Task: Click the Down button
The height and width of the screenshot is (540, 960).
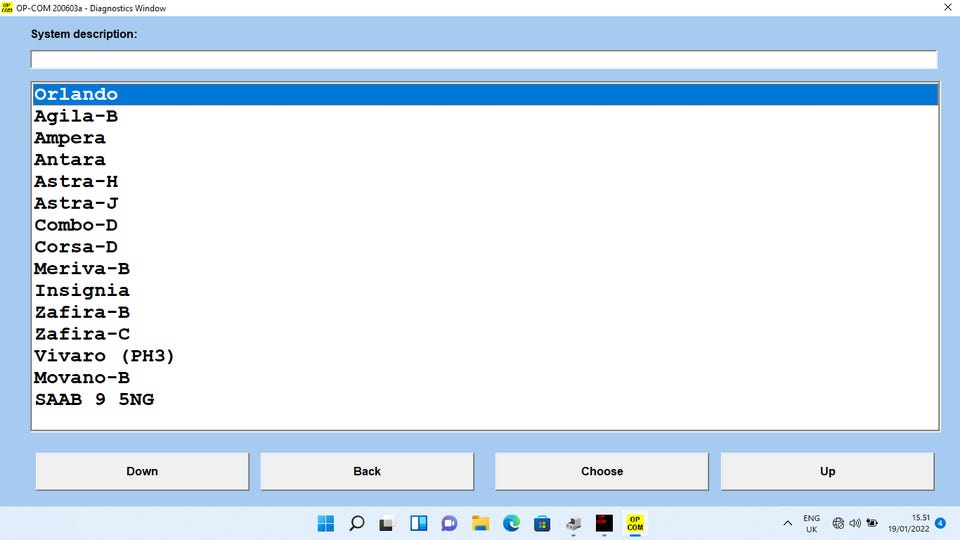Action: [142, 471]
